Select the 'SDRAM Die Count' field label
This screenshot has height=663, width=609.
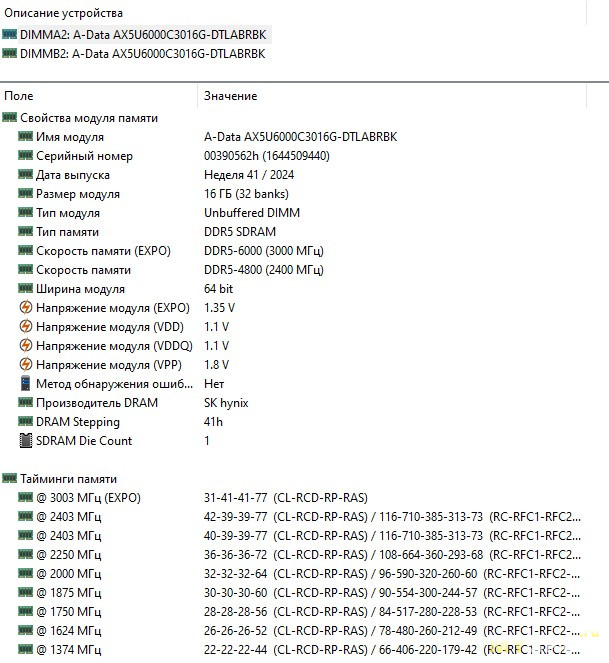[x=84, y=441]
